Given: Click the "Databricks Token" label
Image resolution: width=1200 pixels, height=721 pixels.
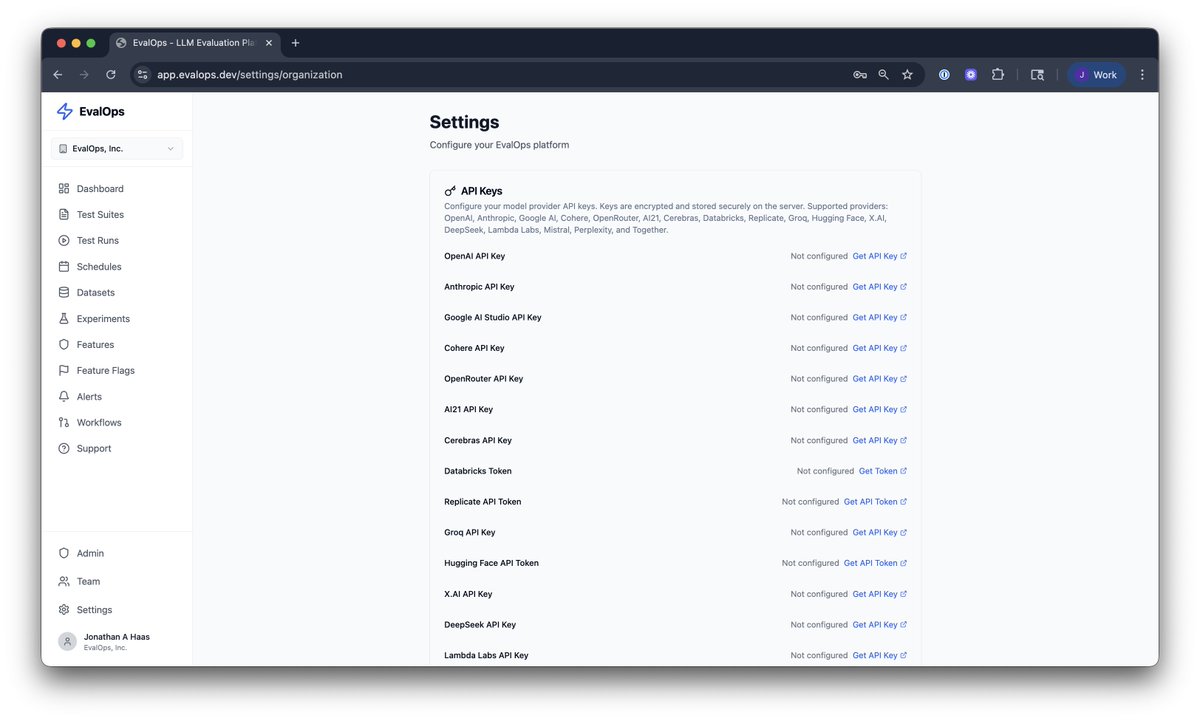Looking at the screenshot, I should (478, 471).
